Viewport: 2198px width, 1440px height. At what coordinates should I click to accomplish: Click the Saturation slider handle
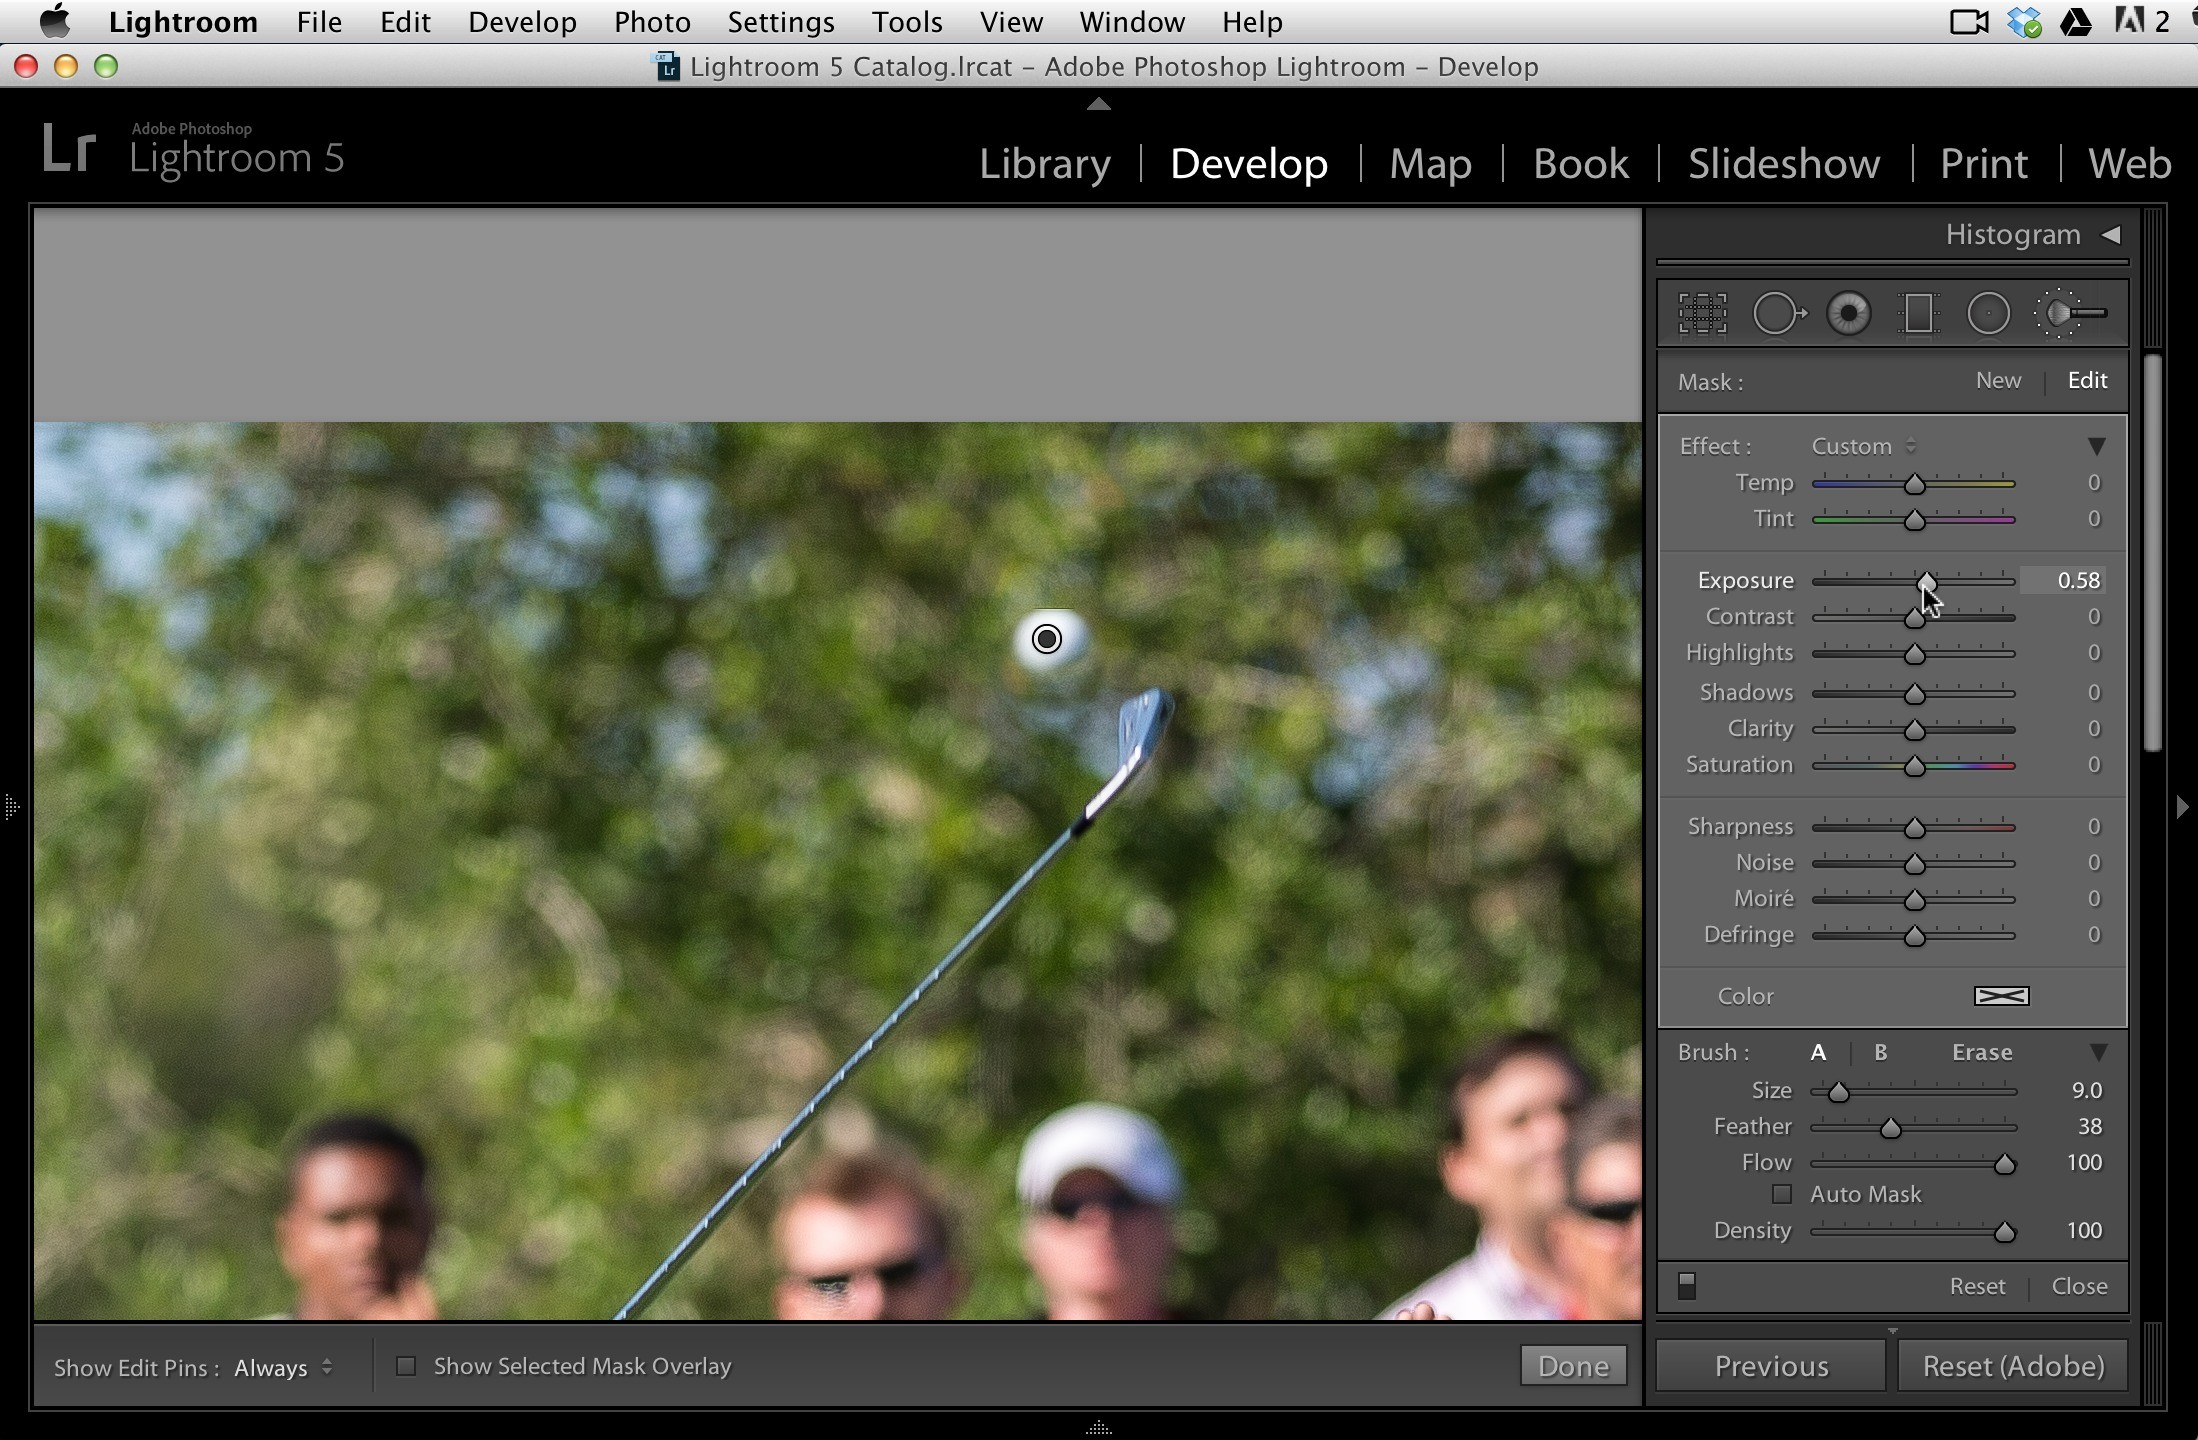(1914, 766)
